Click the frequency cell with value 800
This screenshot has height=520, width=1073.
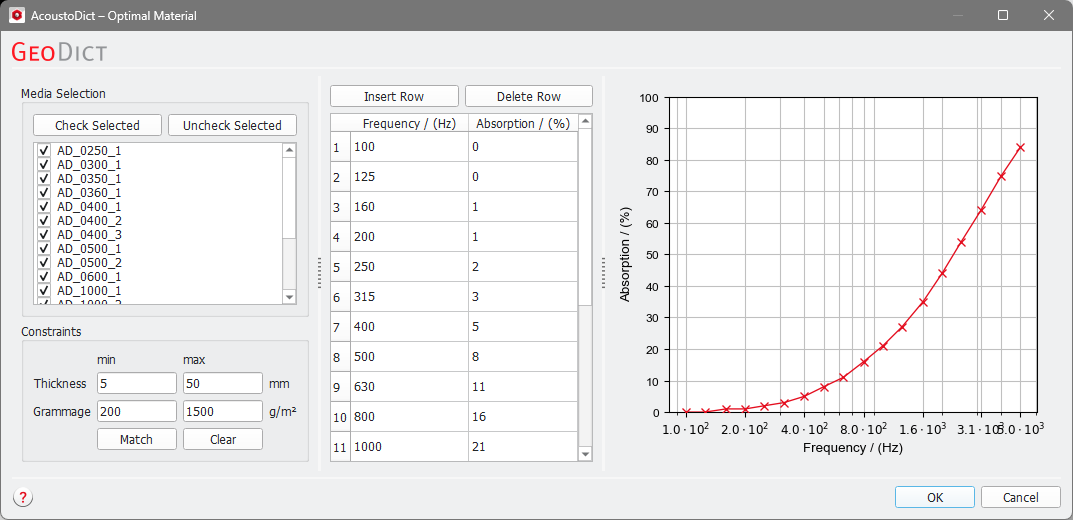[409, 417]
